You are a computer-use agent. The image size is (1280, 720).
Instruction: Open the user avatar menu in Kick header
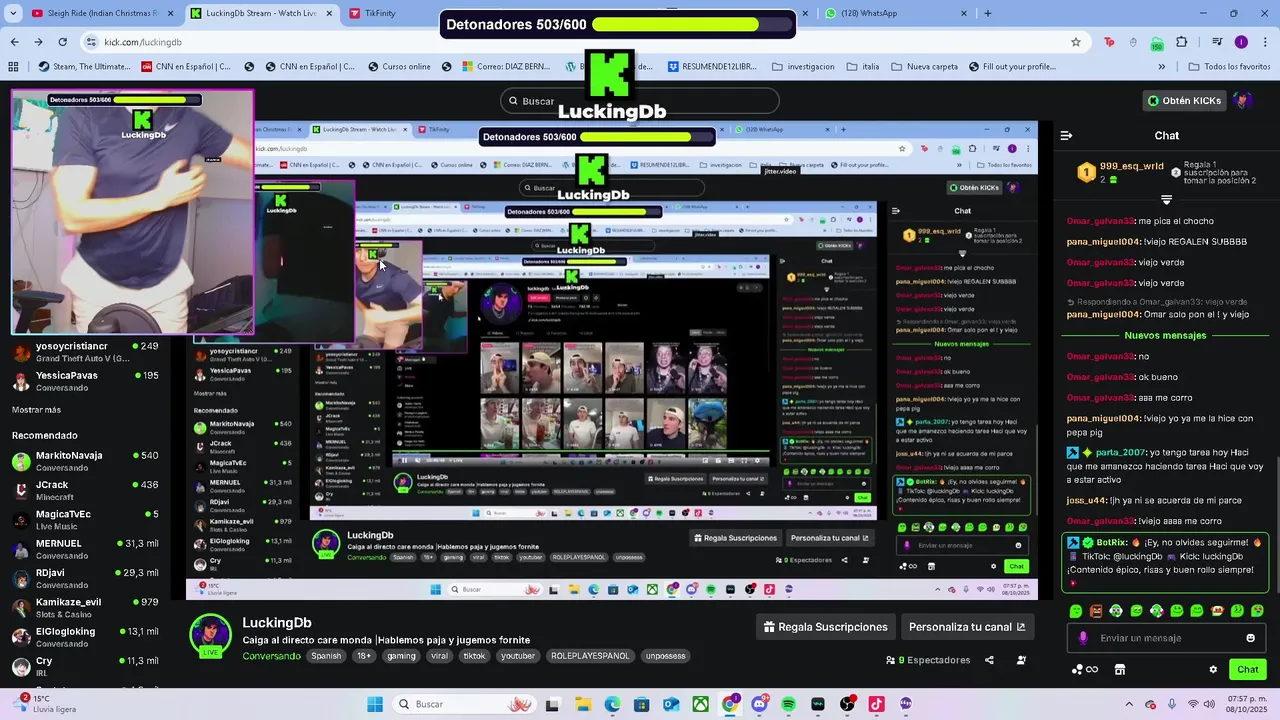[1242, 100]
